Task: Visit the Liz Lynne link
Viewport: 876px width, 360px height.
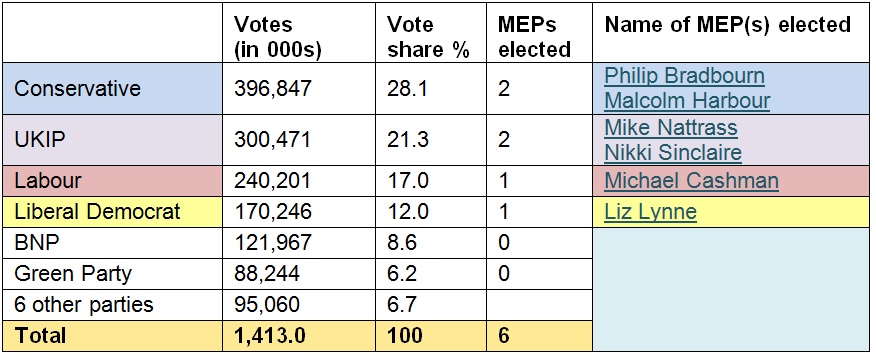Action: click(651, 212)
